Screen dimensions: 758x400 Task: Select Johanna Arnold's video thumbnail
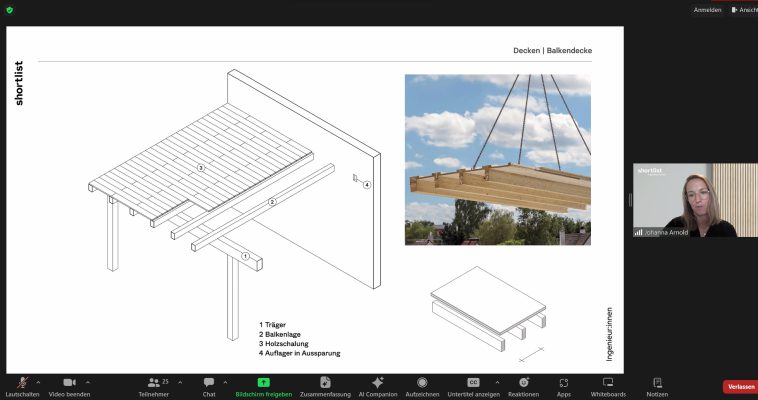[x=695, y=200]
